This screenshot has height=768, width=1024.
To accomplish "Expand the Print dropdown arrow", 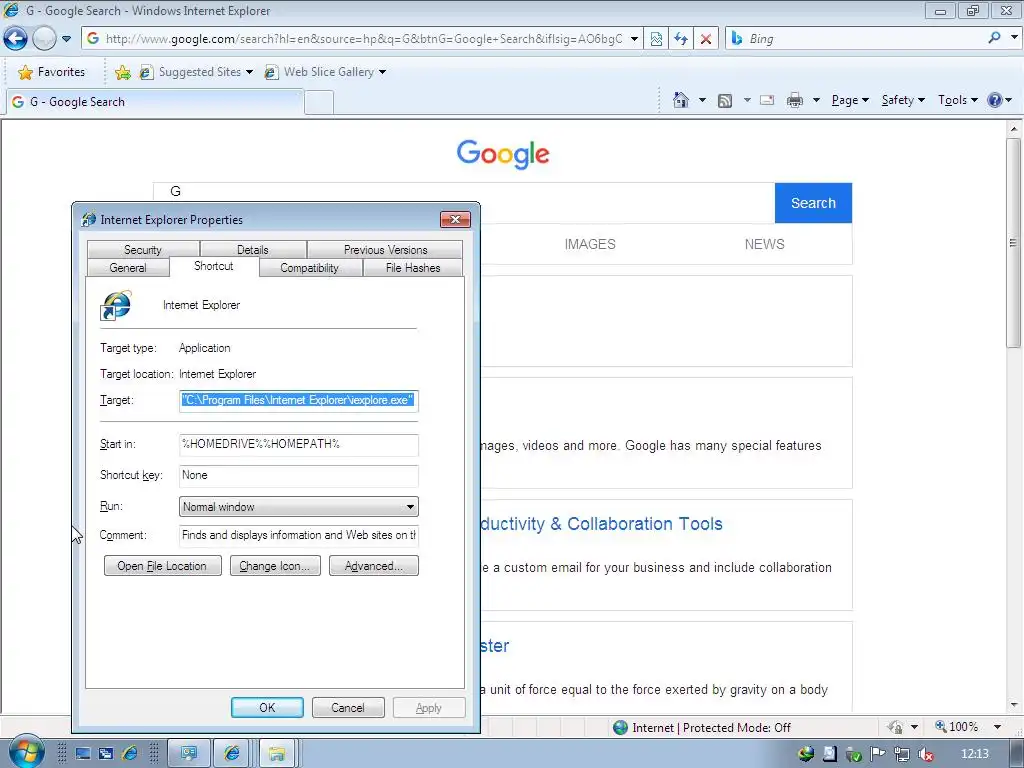I will [816, 100].
